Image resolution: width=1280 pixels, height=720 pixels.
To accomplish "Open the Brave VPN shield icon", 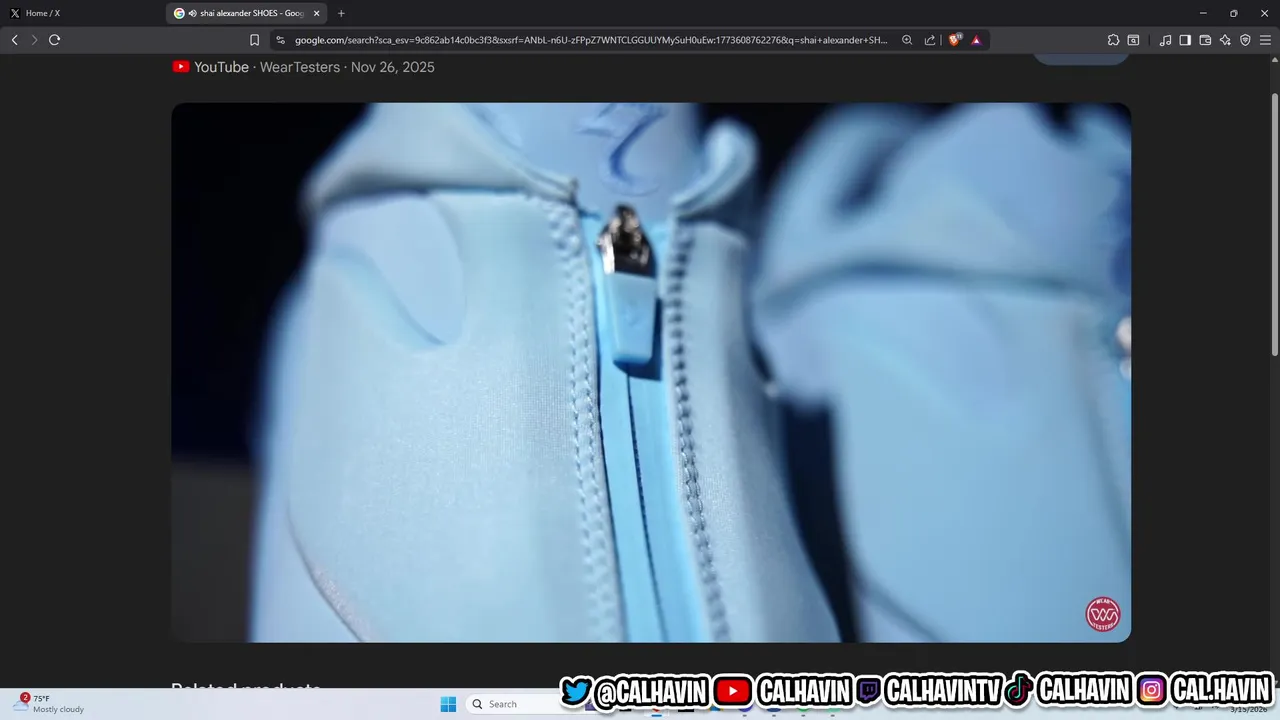I will (1245, 40).
